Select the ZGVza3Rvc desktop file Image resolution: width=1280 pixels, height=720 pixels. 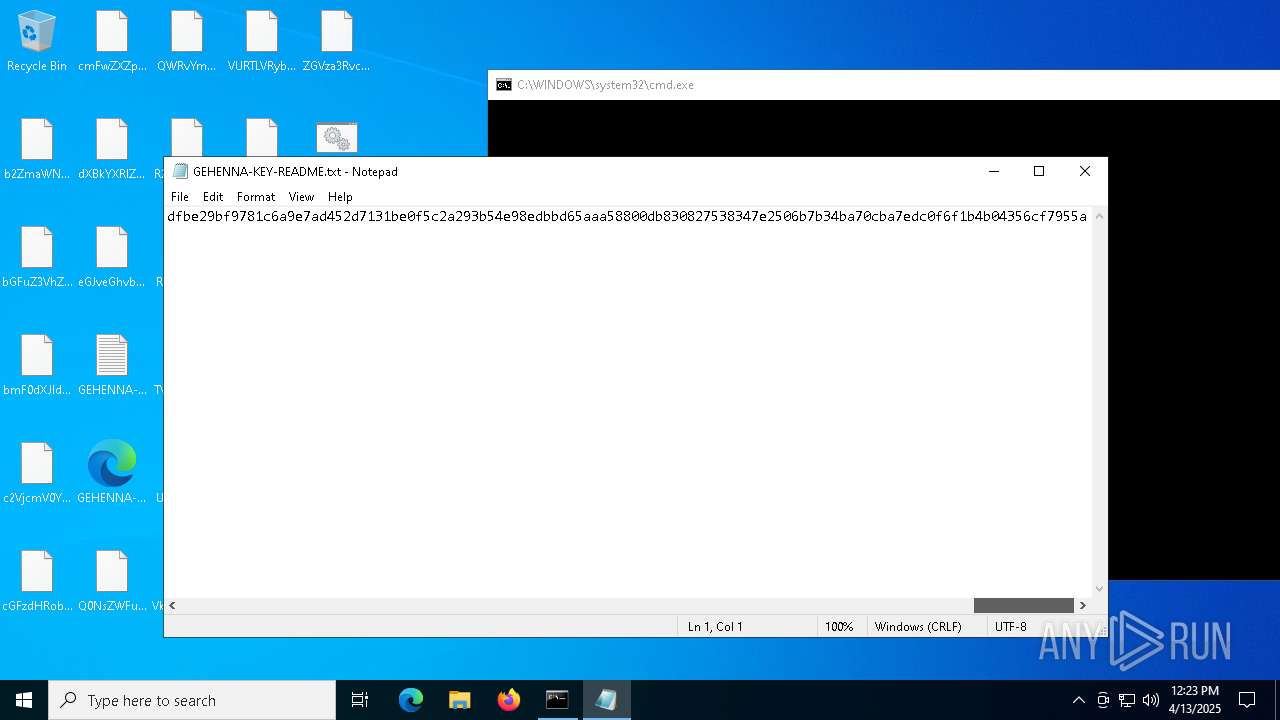tap(337, 41)
